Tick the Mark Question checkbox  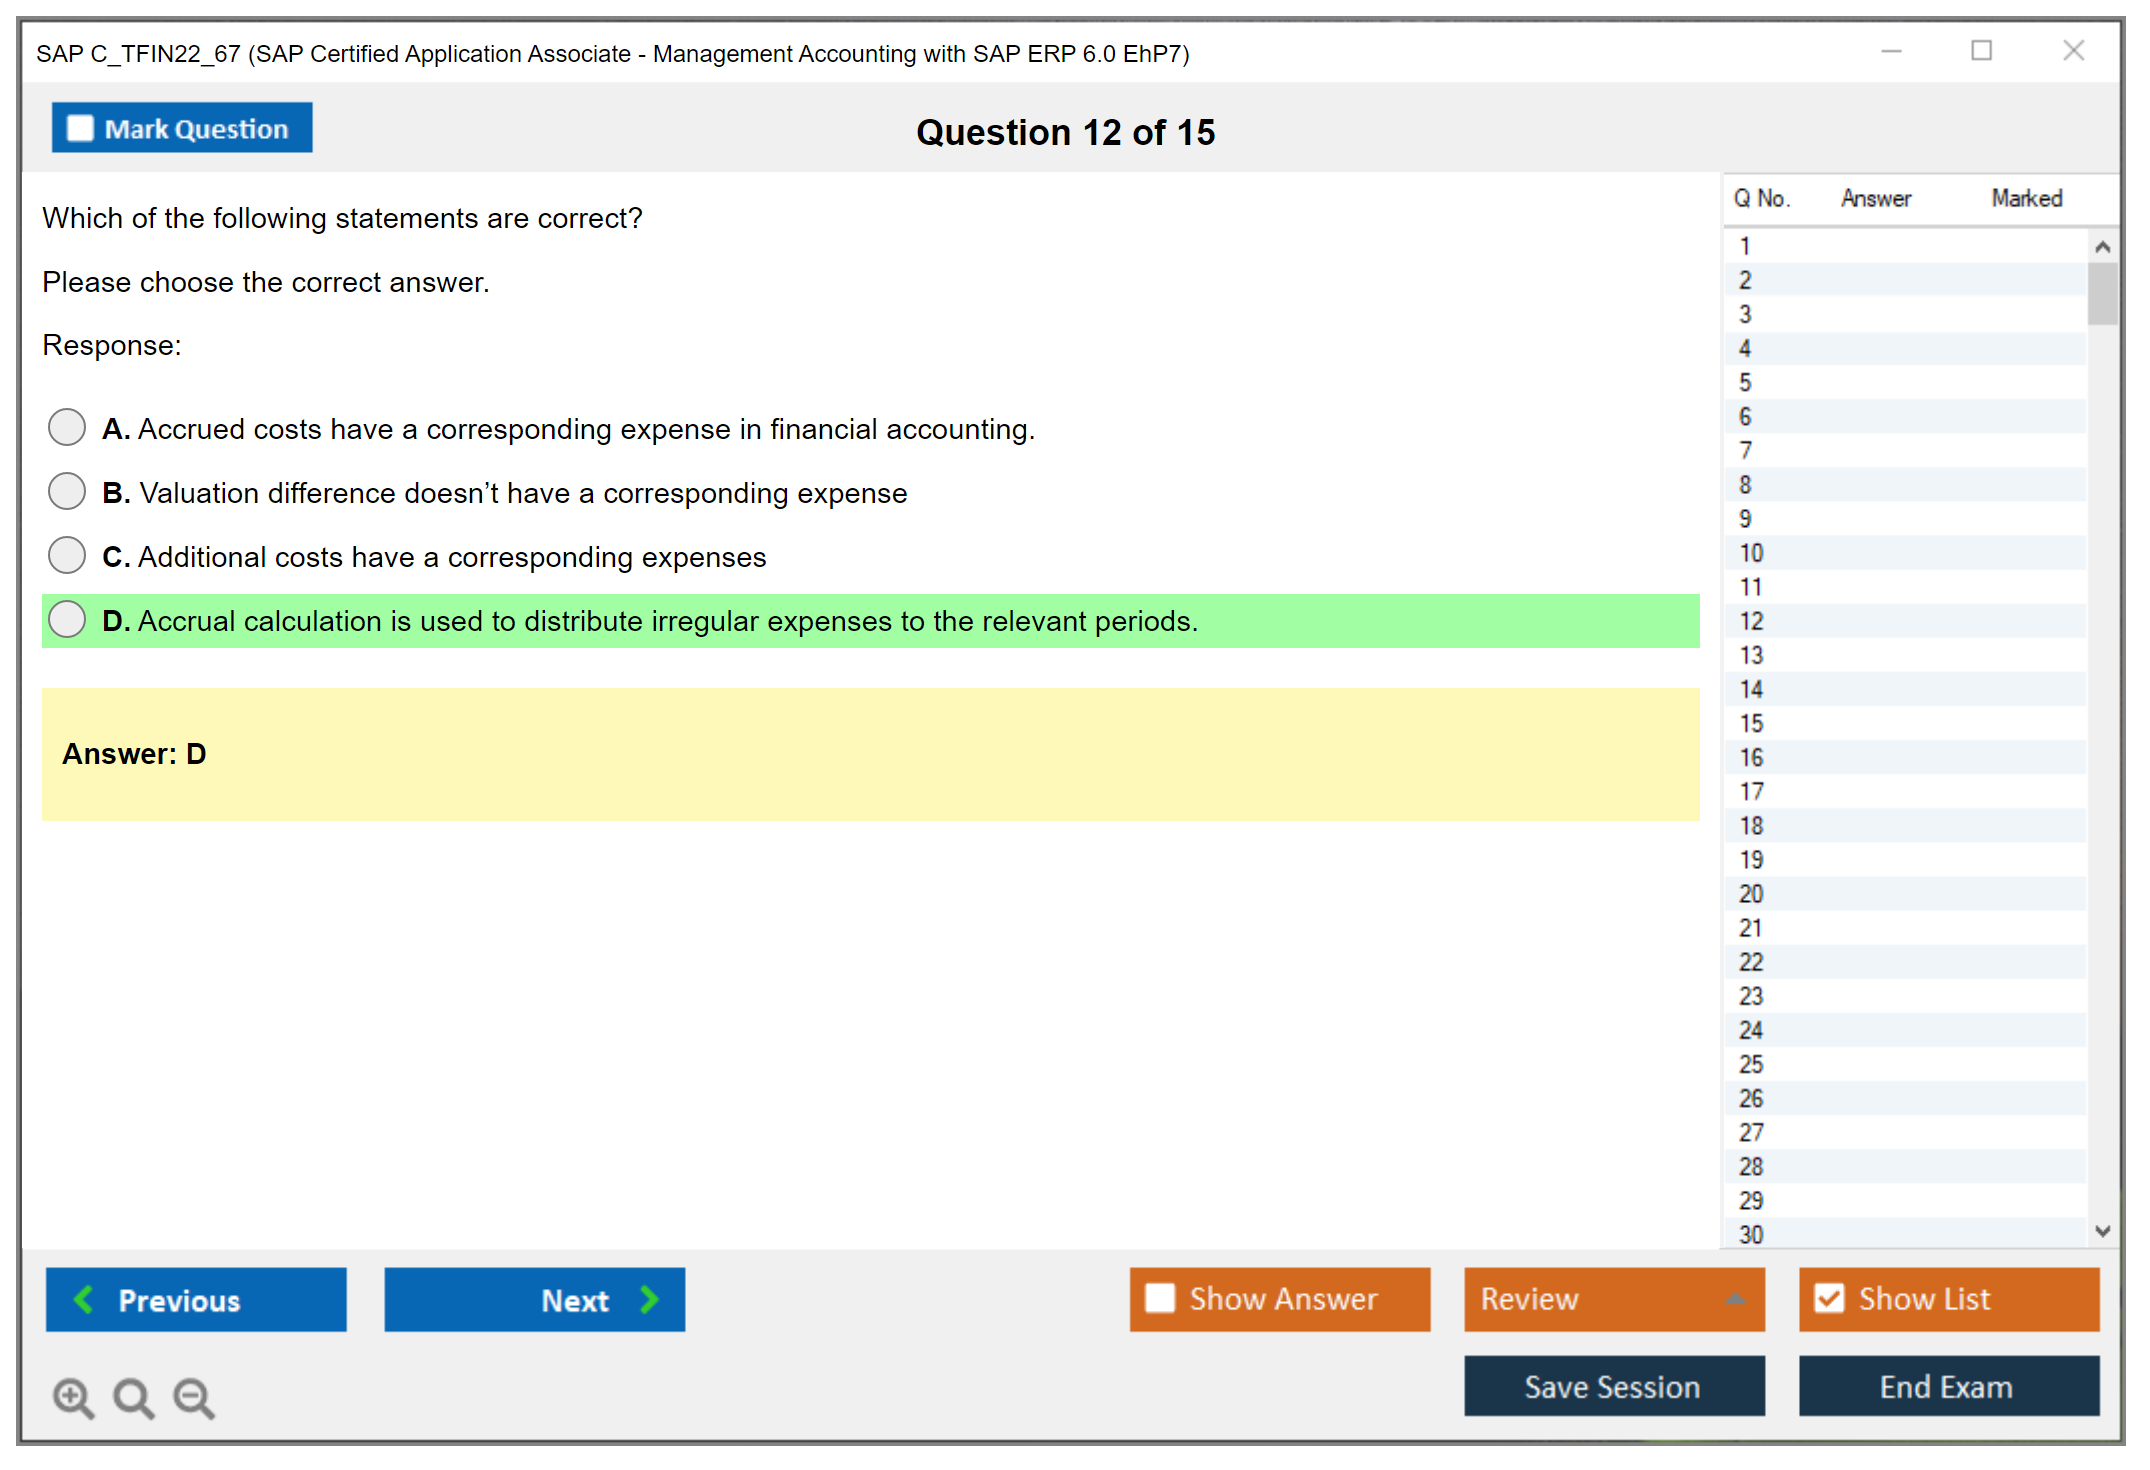tap(80, 129)
